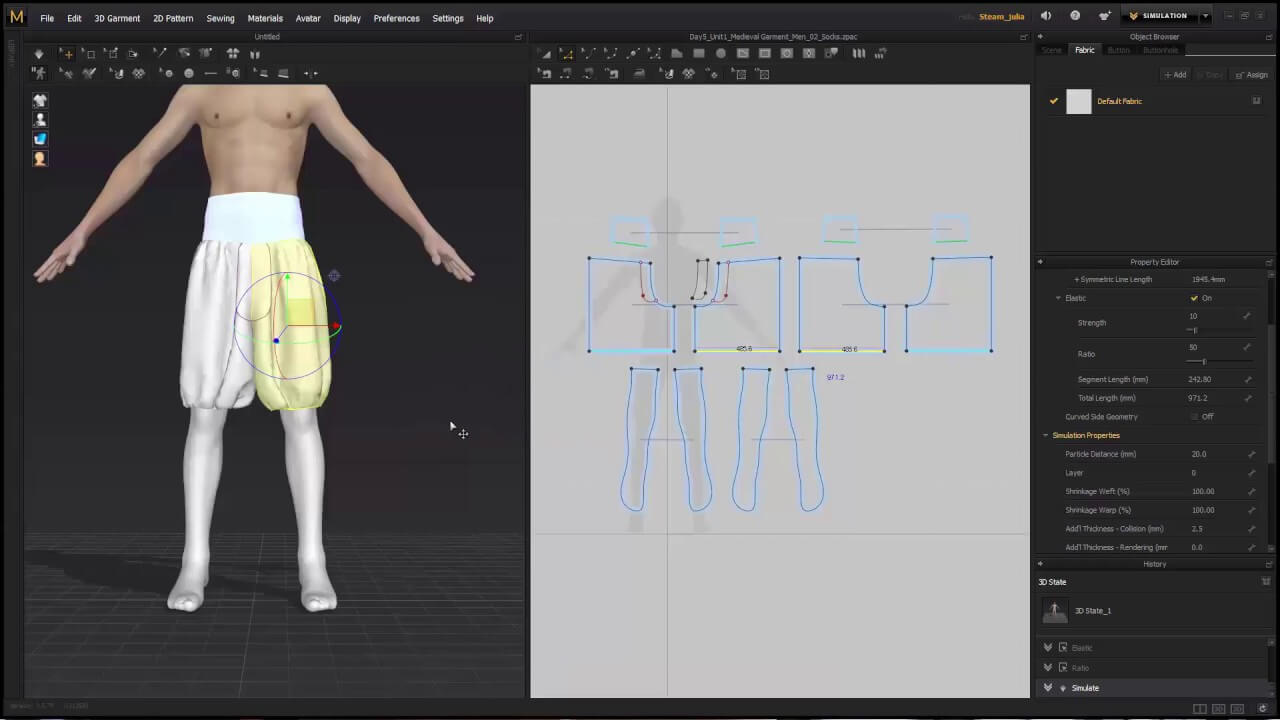
Task: Pick the Rectangle pattern tool
Action: pyautogui.click(x=699, y=54)
